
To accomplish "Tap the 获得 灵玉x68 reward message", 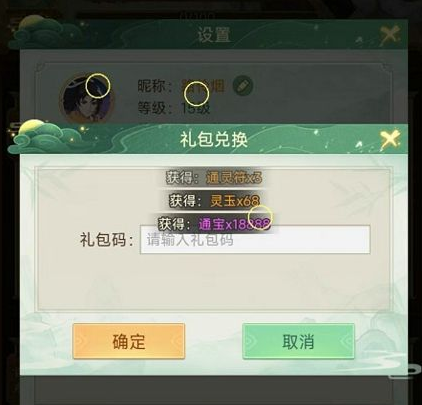I will point(214,201).
